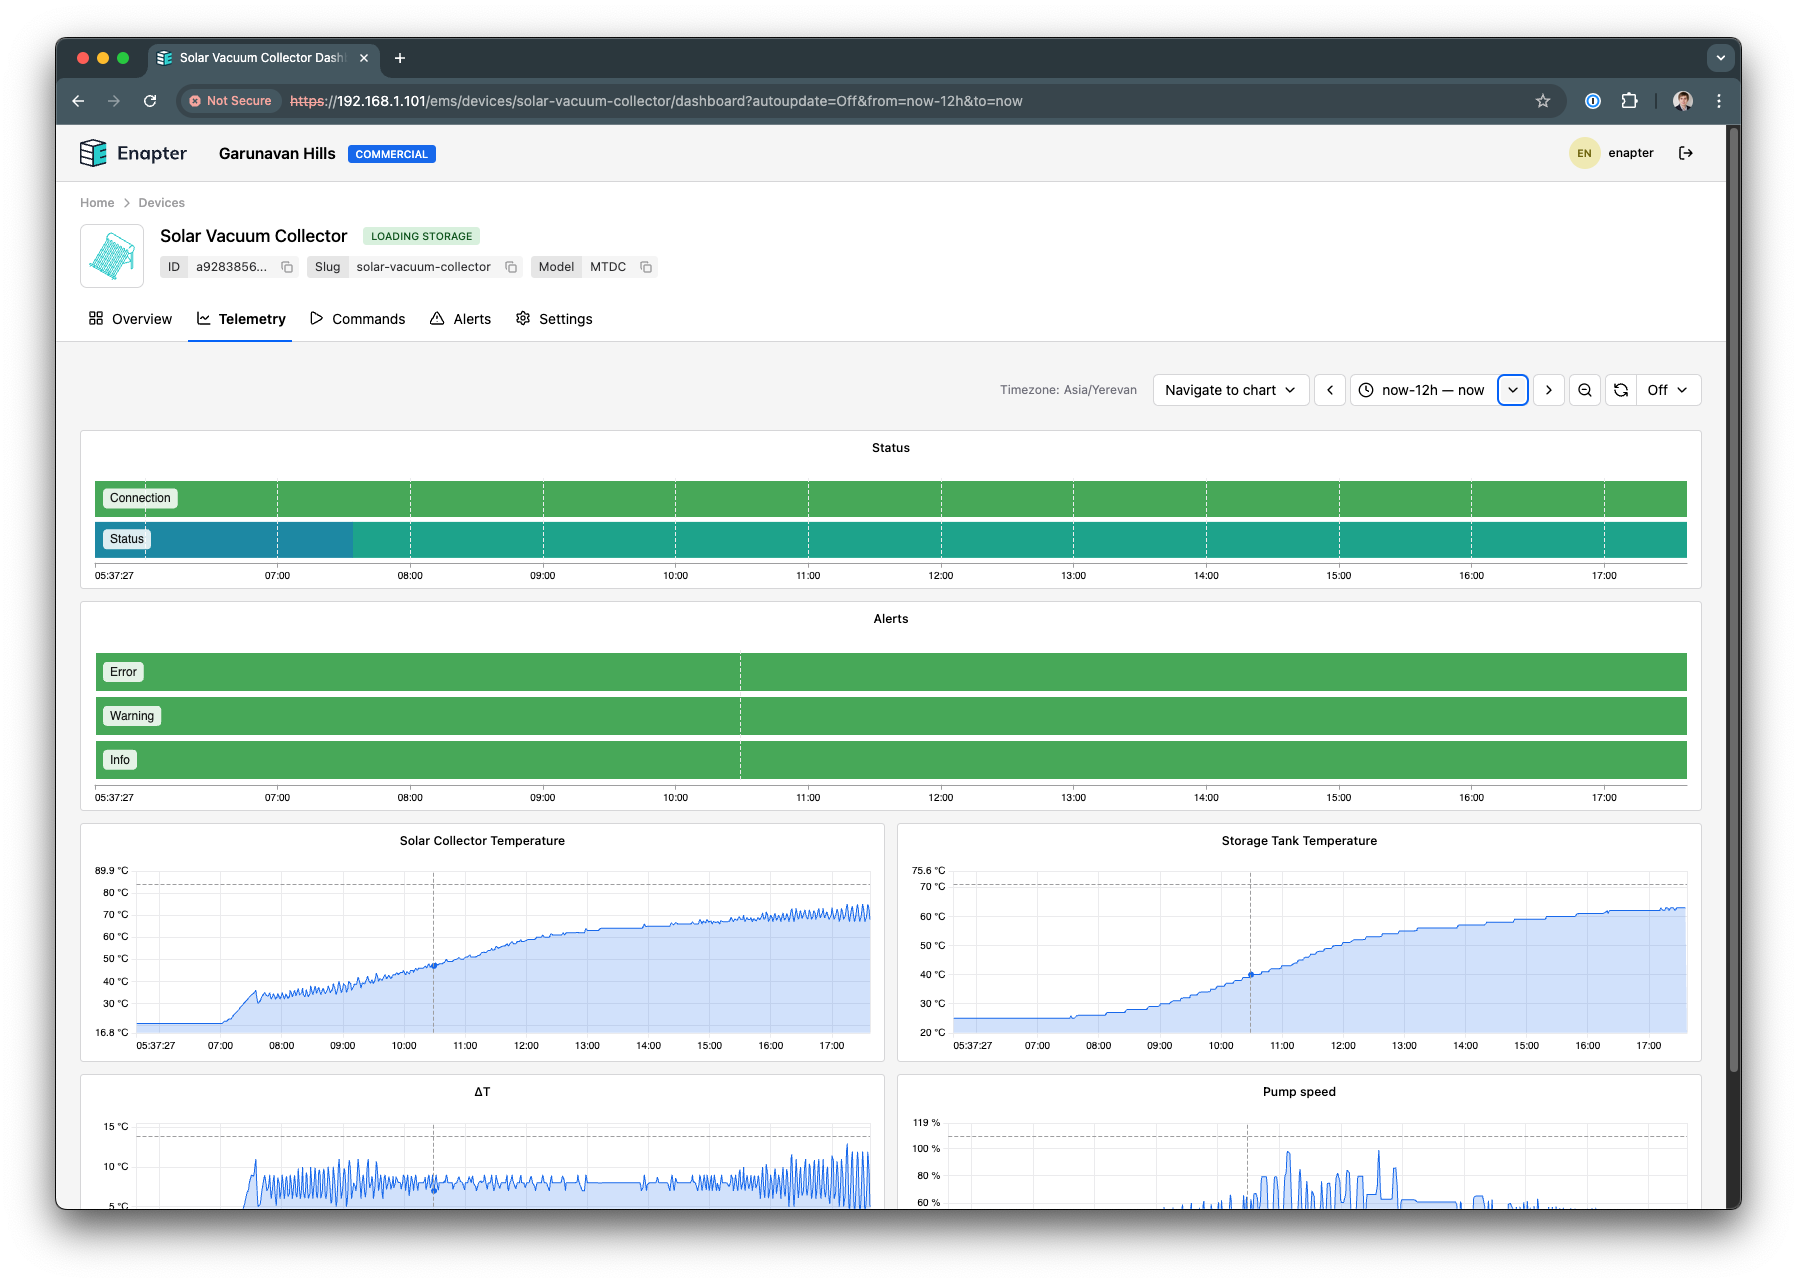1797x1283 pixels.
Task: Copy the solar-vacuum-collector slug
Action: tap(511, 267)
